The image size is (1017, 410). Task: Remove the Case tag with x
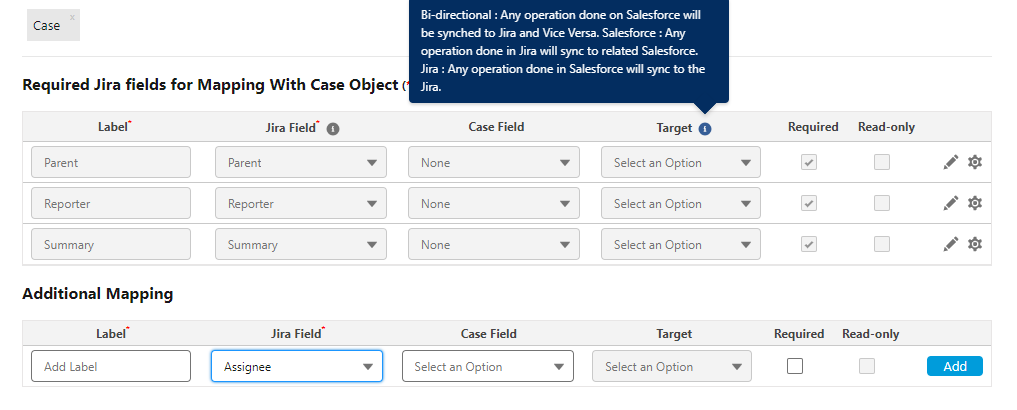coord(72,18)
